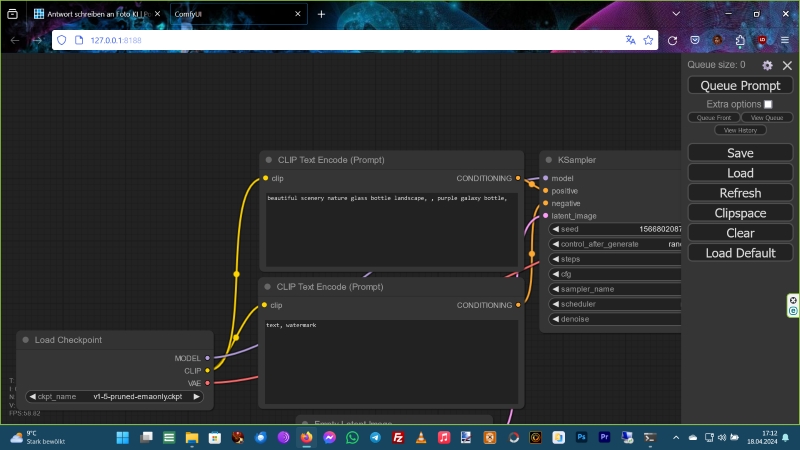Collapse the Load Checkpoint node dot
Screen dimensions: 800x450
[26, 340]
